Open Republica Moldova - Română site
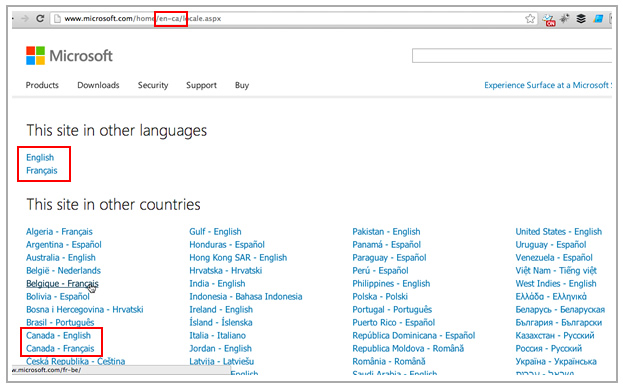Screen dimensions: 623x388 (408, 348)
